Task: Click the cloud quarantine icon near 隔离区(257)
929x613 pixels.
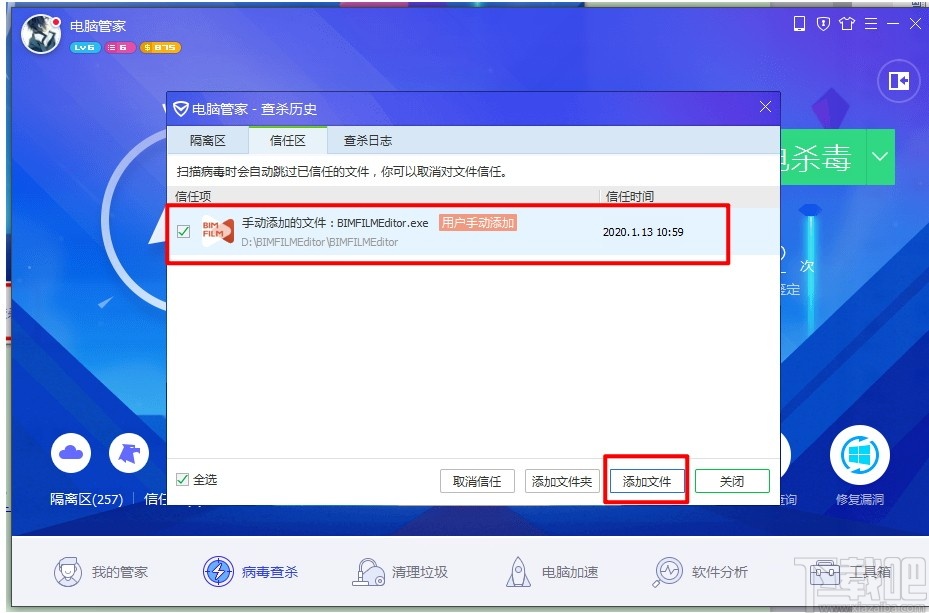Action: click(71, 452)
